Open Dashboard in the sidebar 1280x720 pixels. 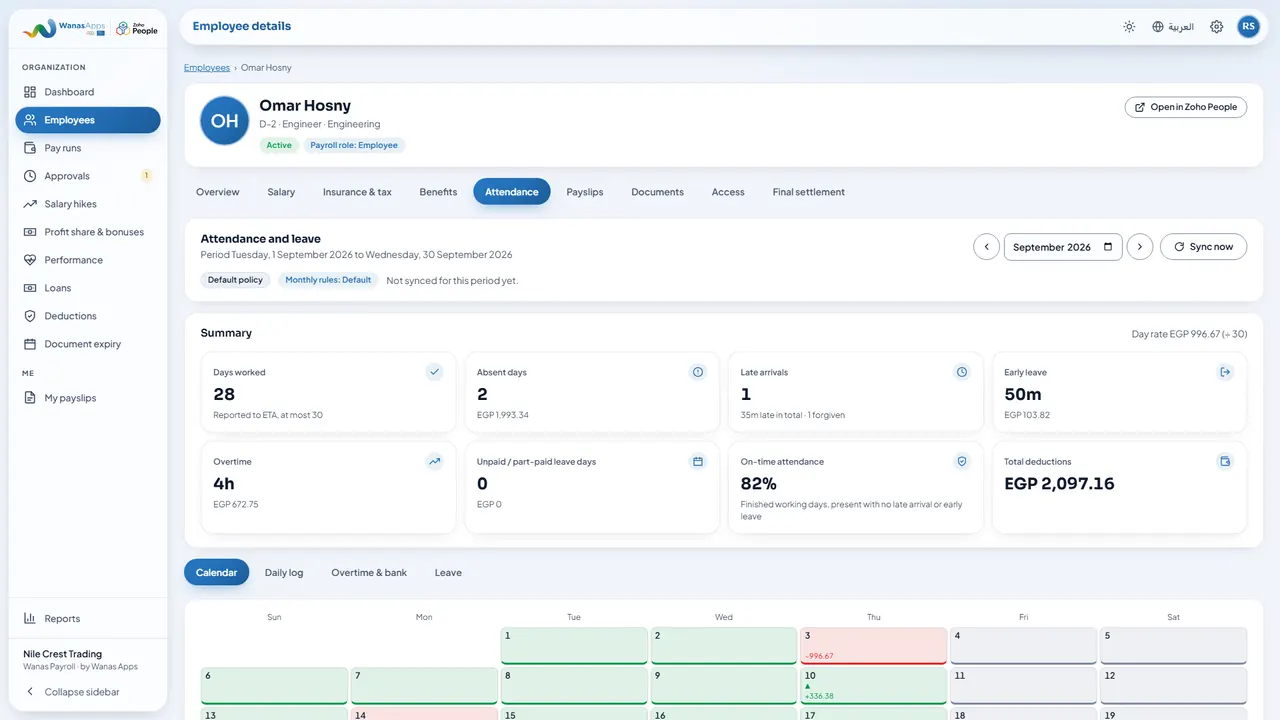point(88,92)
